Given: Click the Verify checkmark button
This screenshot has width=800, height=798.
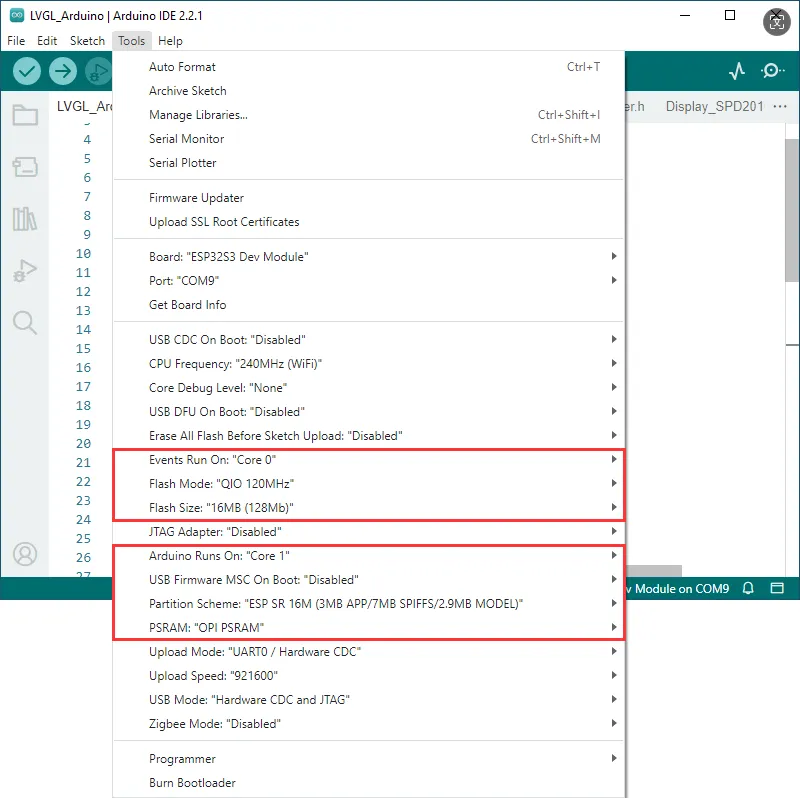Looking at the screenshot, I should [27, 71].
